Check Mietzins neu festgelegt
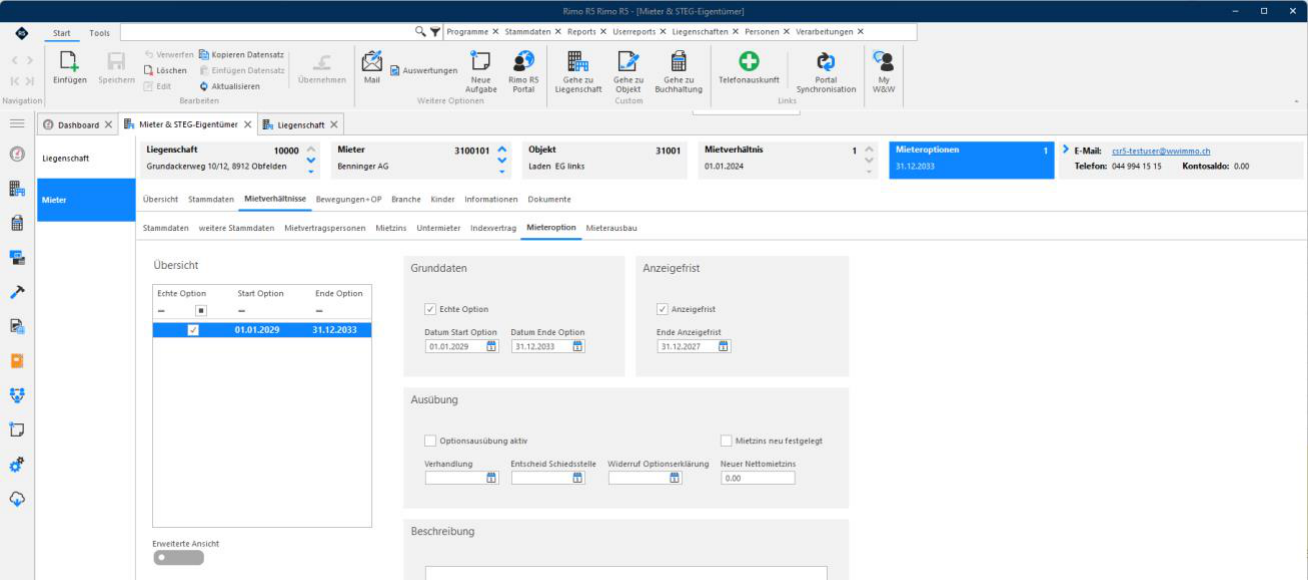1308x581 pixels. point(726,440)
